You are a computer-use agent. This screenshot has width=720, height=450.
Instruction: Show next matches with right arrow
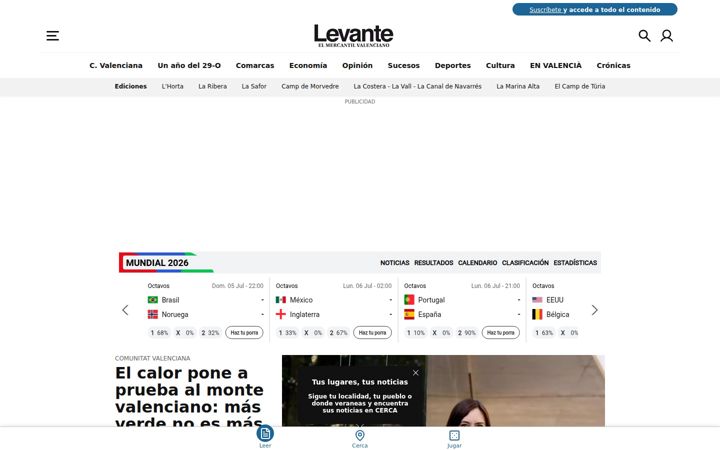tap(595, 310)
